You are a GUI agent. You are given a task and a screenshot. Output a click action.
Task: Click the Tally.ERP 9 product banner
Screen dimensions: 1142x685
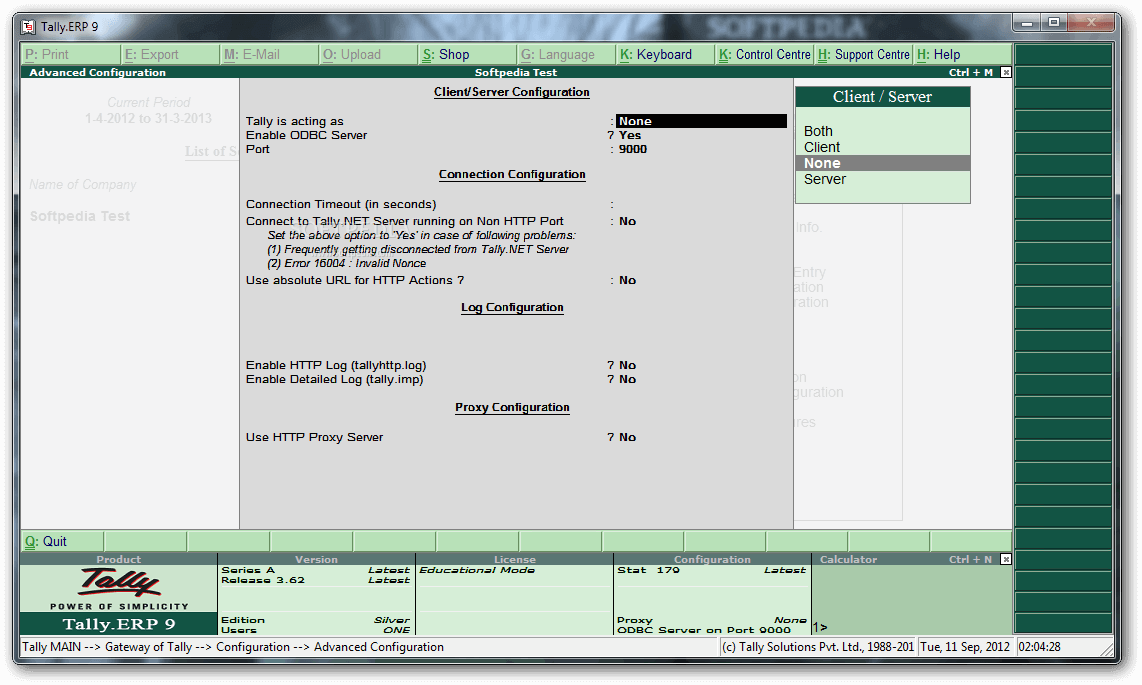[119, 624]
